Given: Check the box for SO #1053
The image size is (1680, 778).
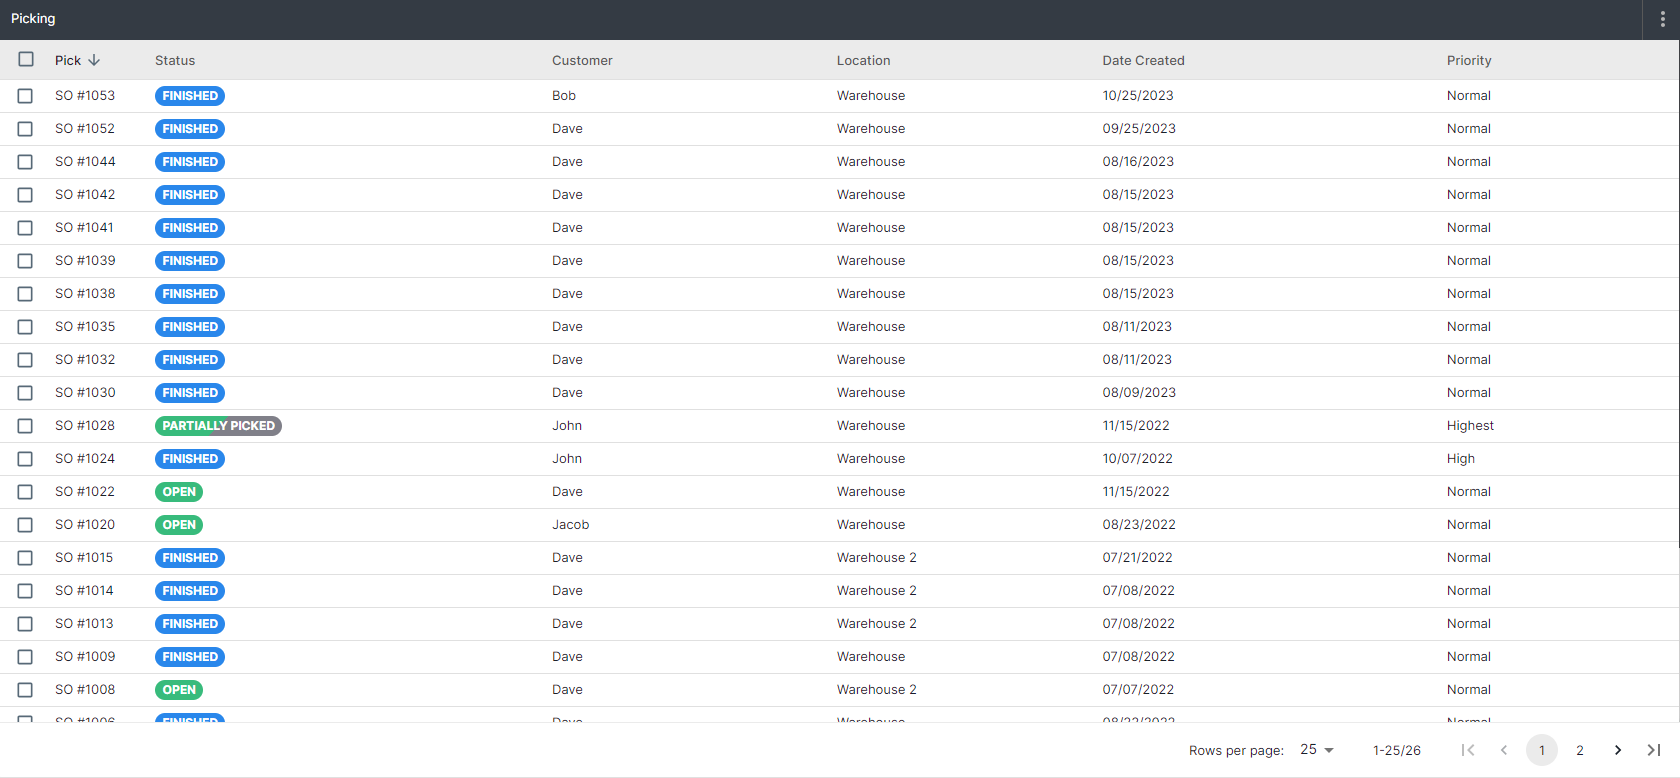Looking at the screenshot, I should click(x=26, y=96).
